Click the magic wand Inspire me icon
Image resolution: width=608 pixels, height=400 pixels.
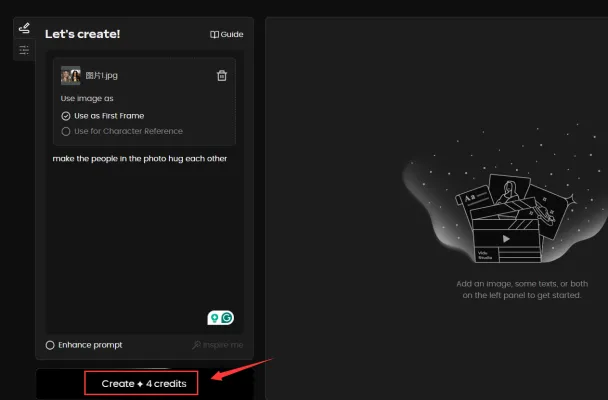point(197,345)
